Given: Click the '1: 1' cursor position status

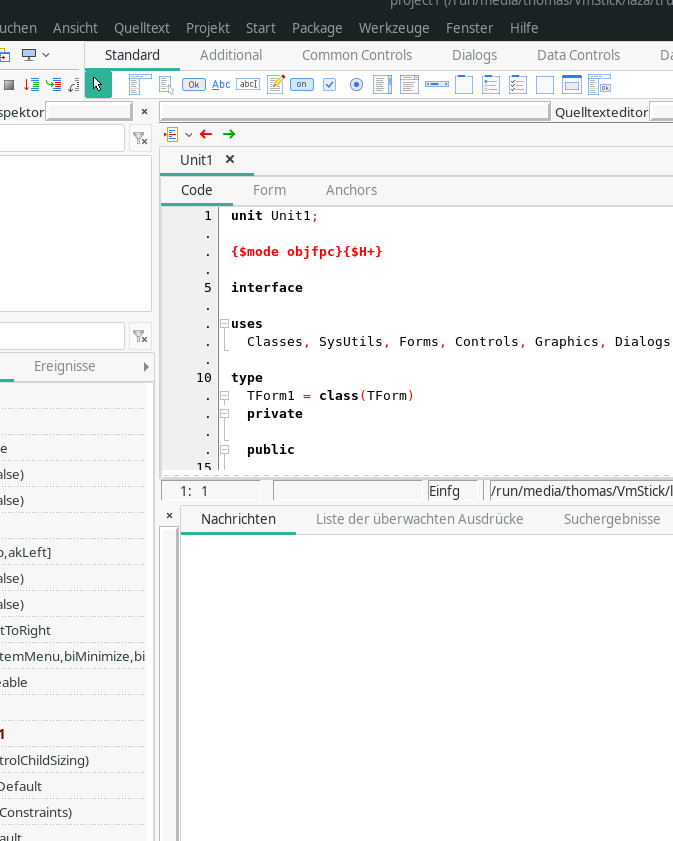Looking at the screenshot, I should (211, 491).
